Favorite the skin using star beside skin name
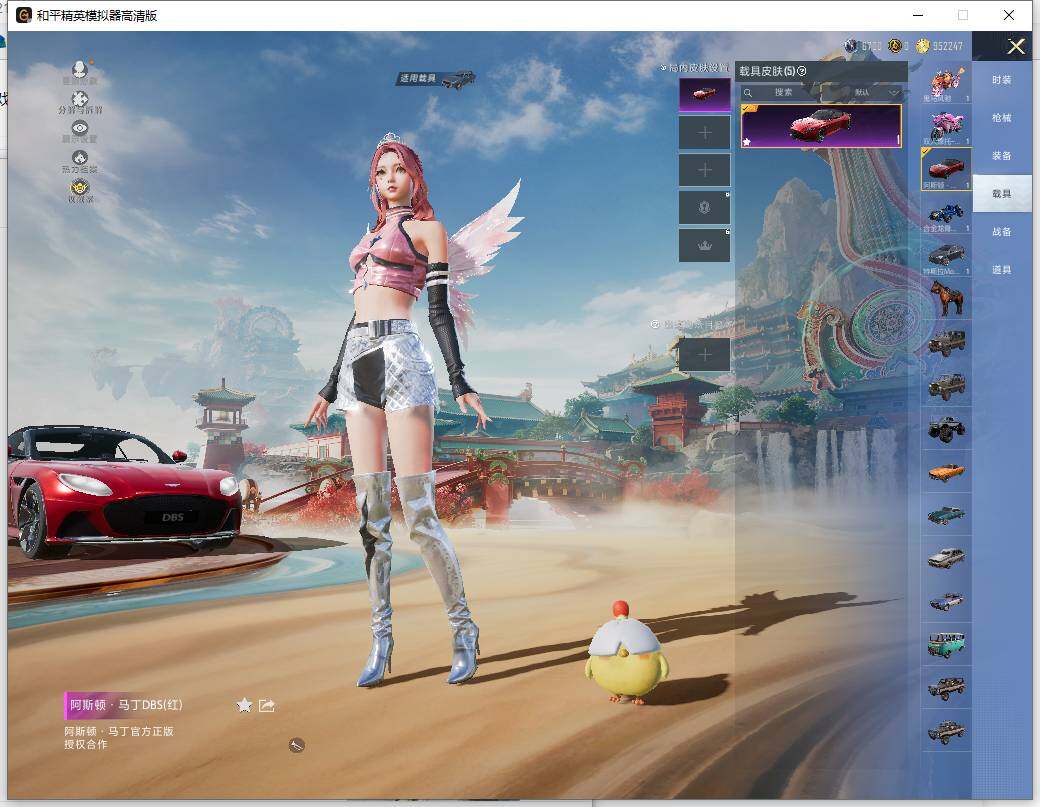The height and width of the screenshot is (807, 1040). pyautogui.click(x=244, y=705)
